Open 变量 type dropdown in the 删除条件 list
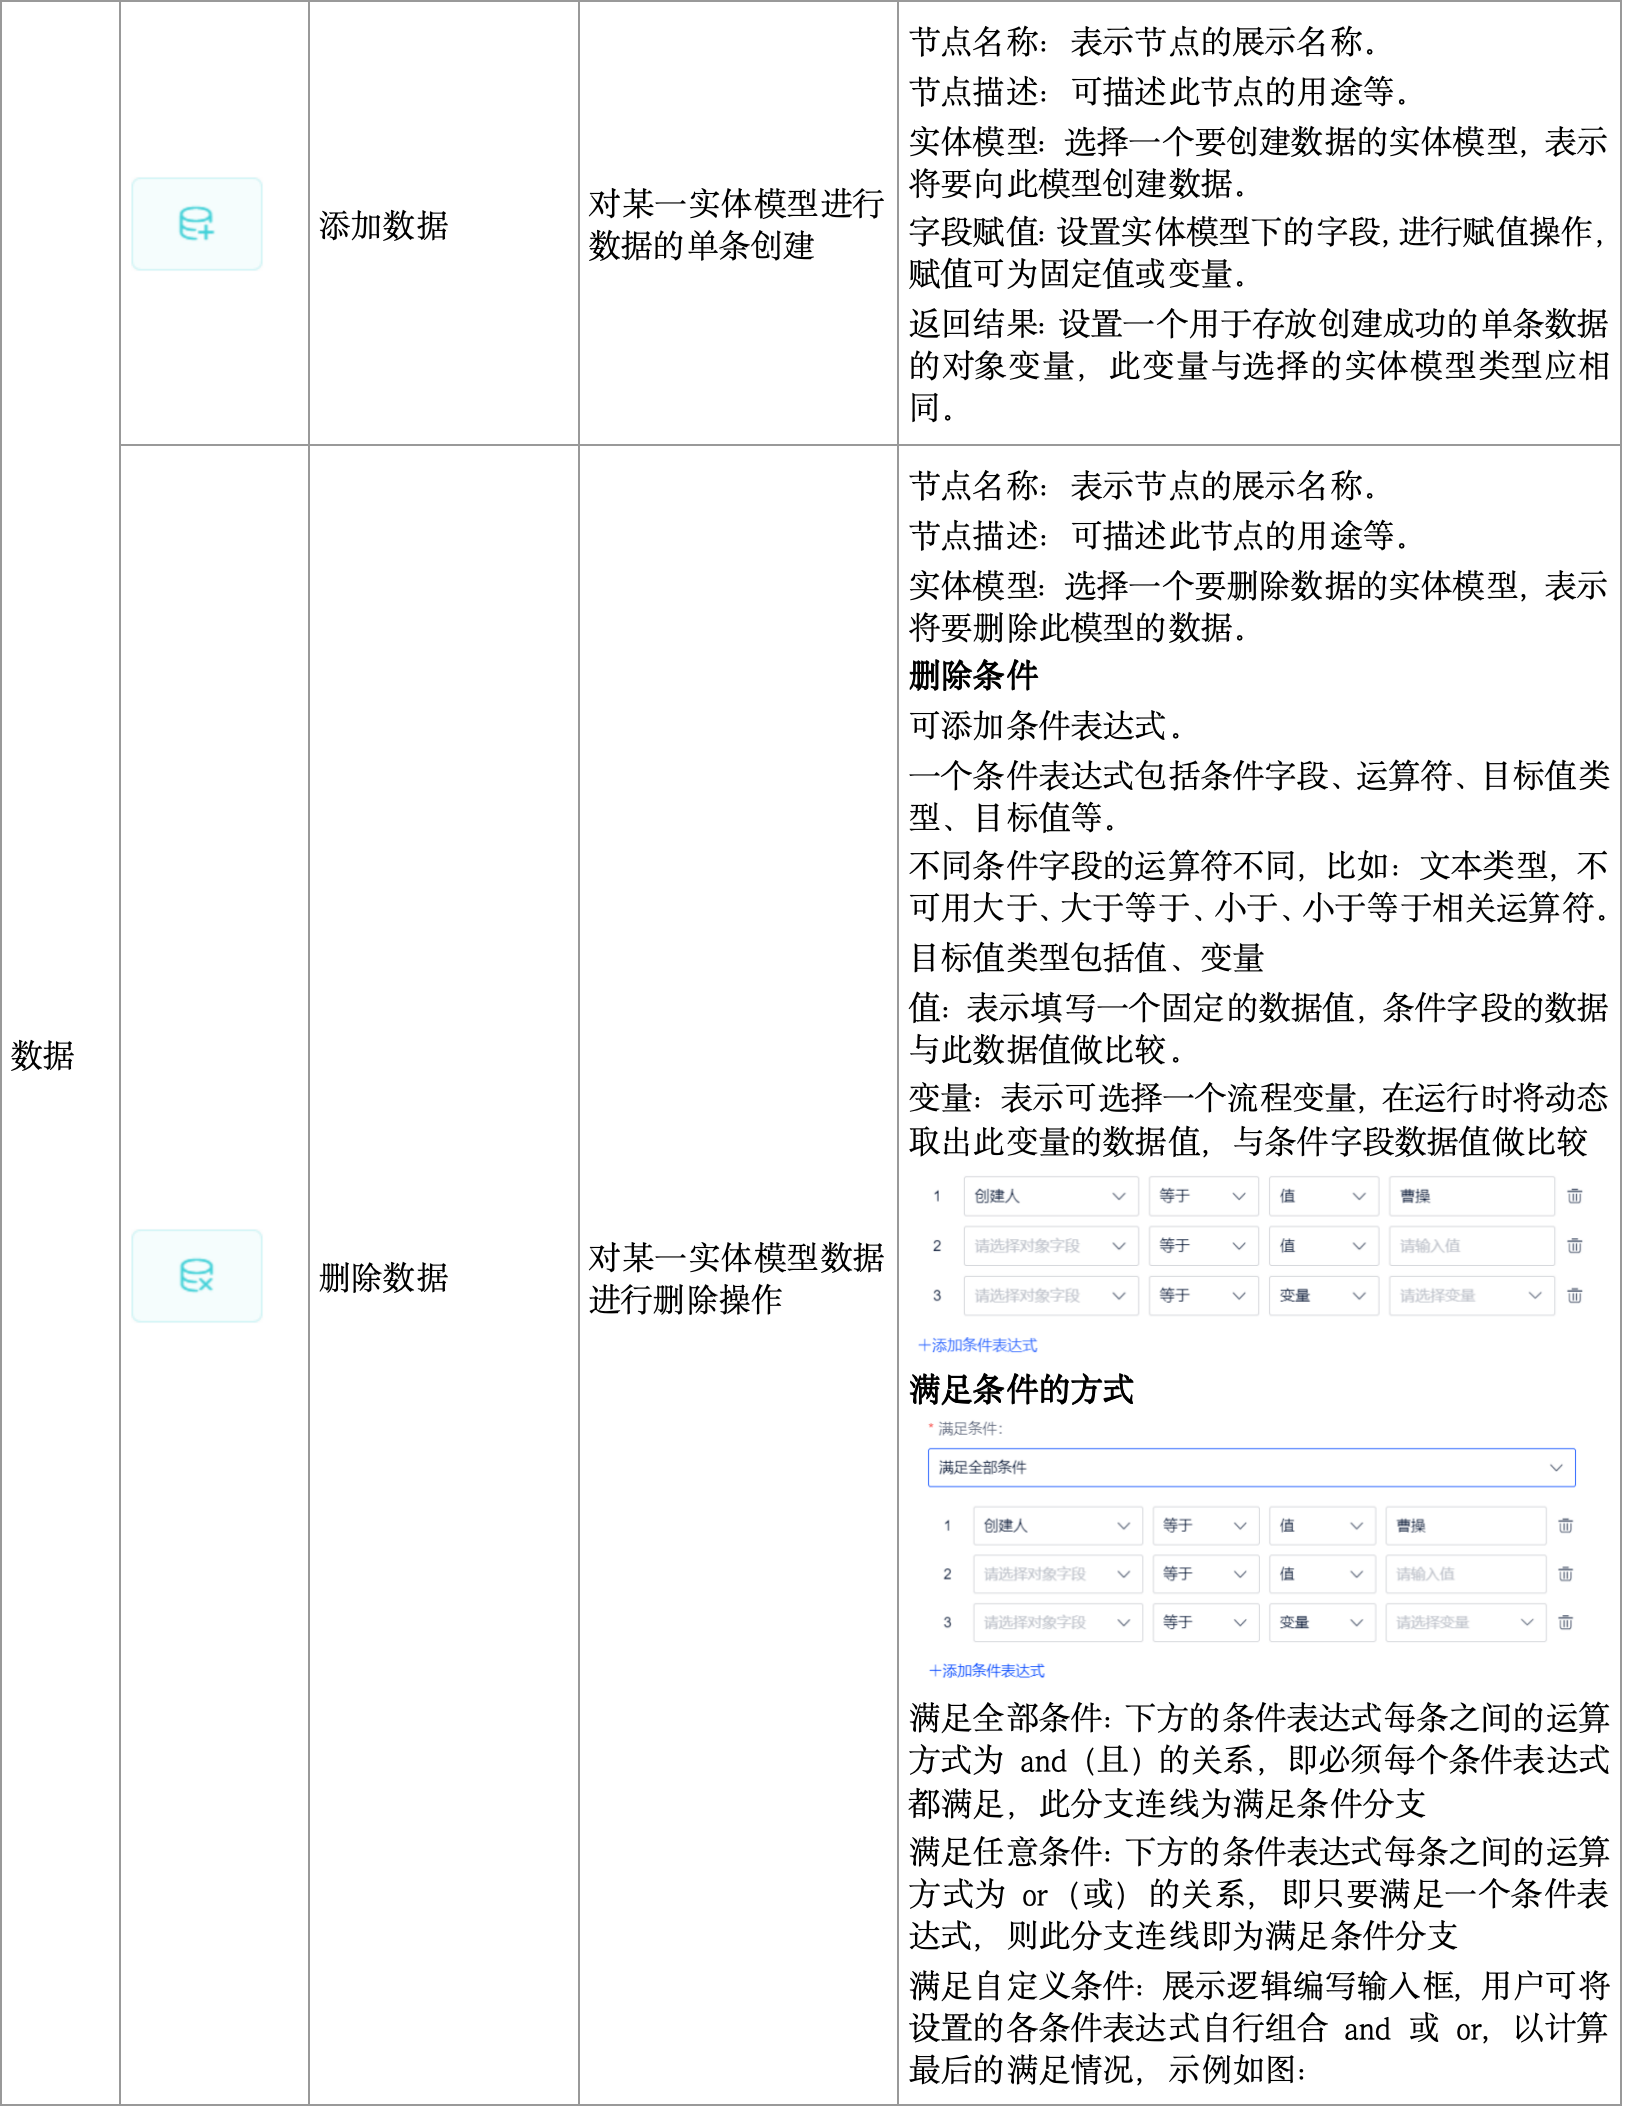The width and height of the screenshot is (1626, 2108). tap(1324, 1296)
